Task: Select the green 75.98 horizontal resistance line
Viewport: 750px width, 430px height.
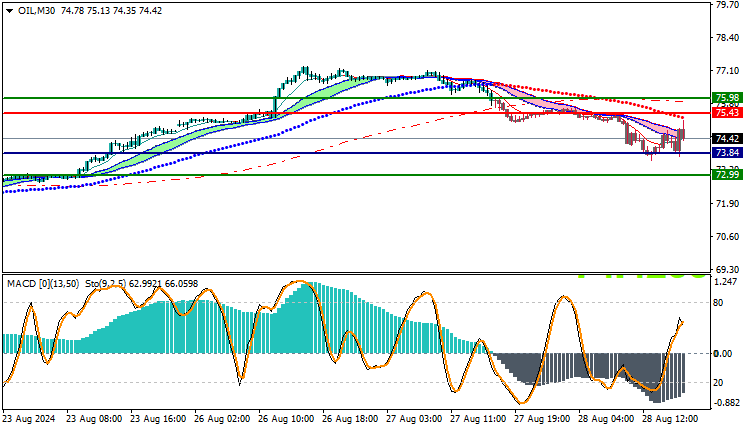Action: pyautogui.click(x=356, y=98)
